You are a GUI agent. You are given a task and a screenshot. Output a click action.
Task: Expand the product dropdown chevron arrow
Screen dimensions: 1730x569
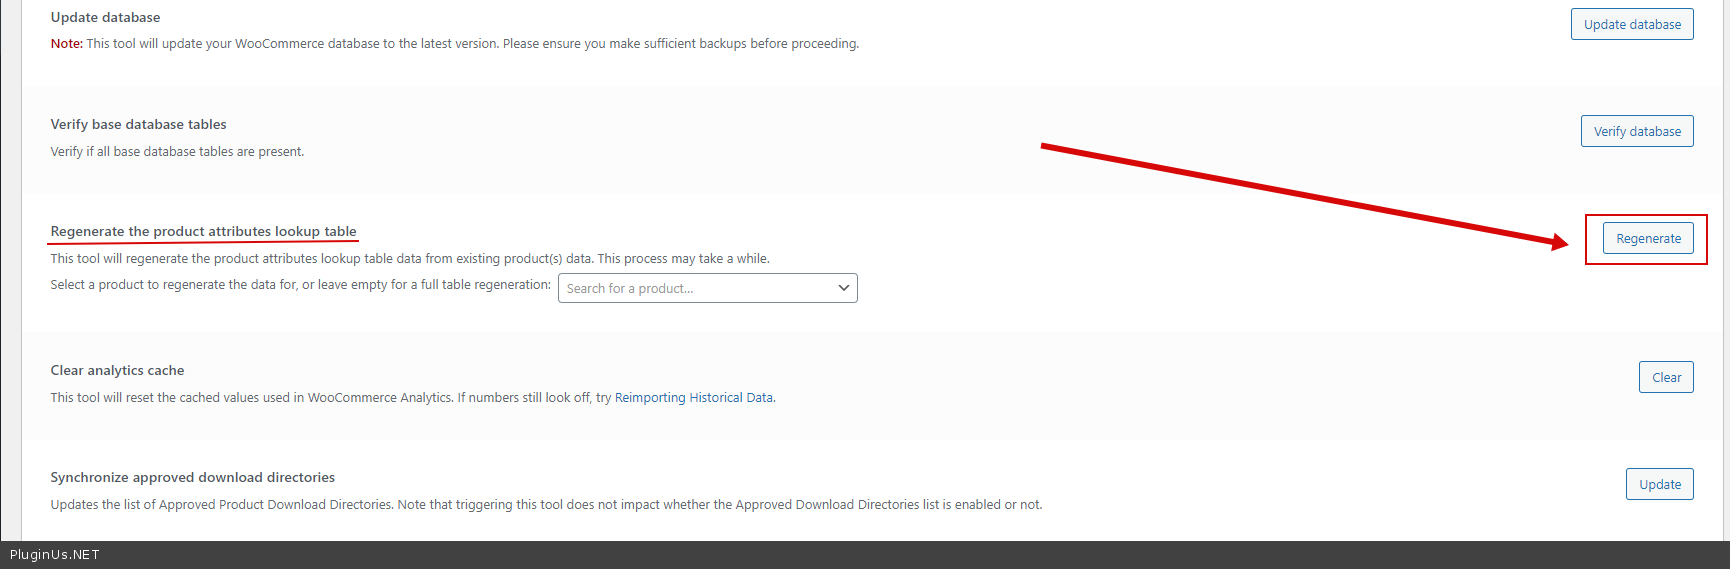(843, 289)
